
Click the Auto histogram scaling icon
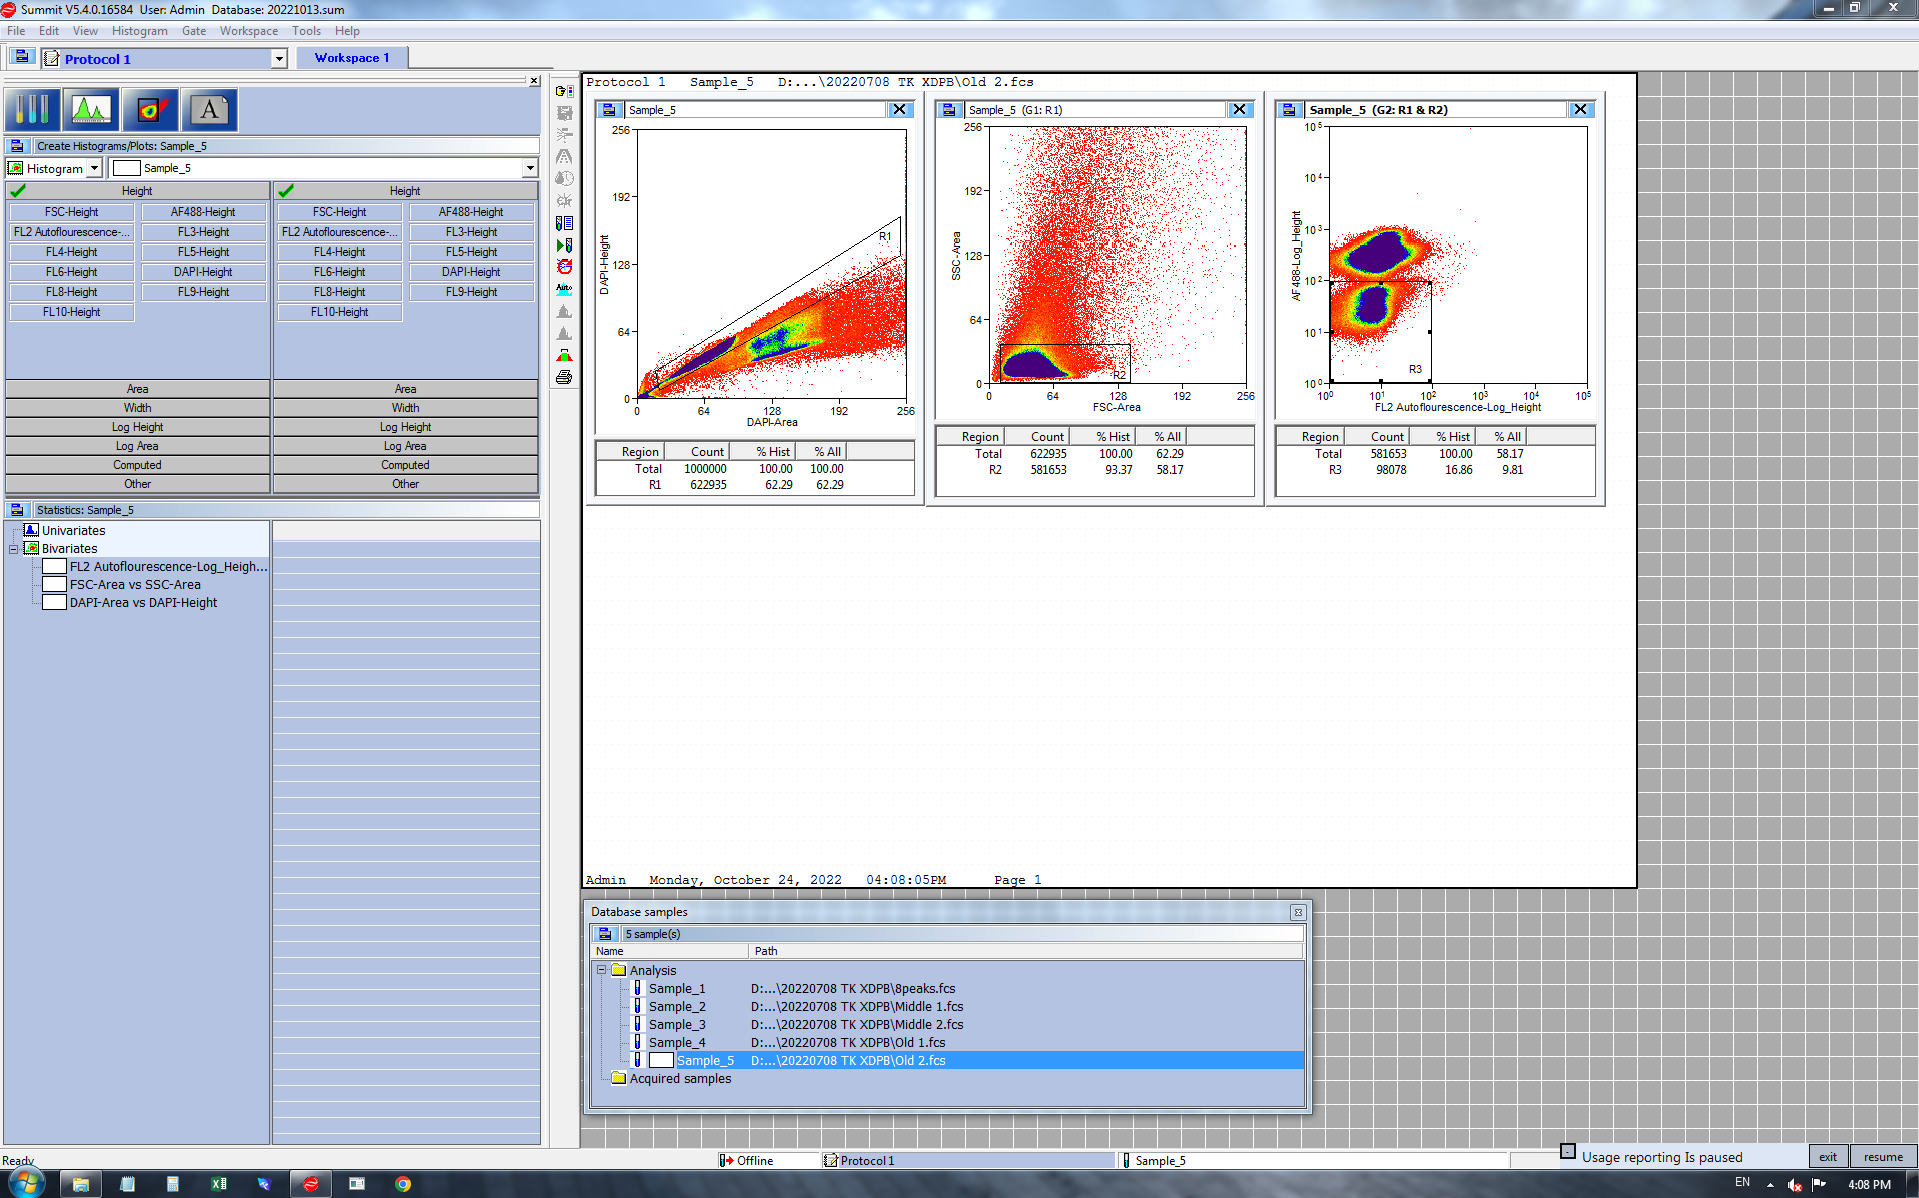[564, 289]
